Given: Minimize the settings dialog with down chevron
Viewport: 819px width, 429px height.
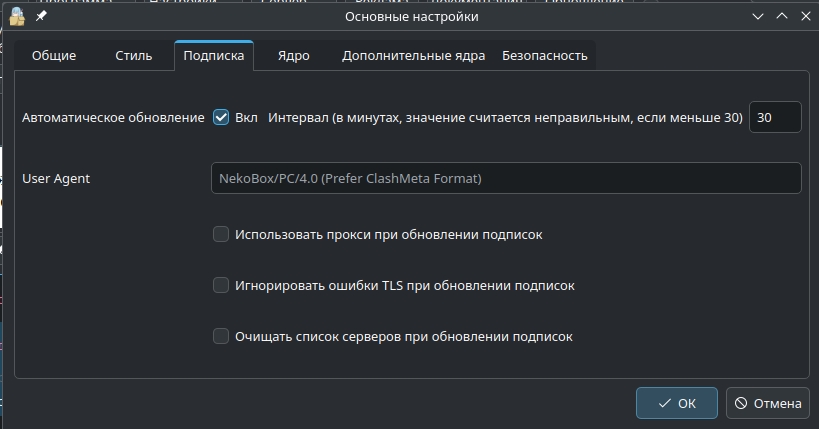Looking at the screenshot, I should point(758,17).
